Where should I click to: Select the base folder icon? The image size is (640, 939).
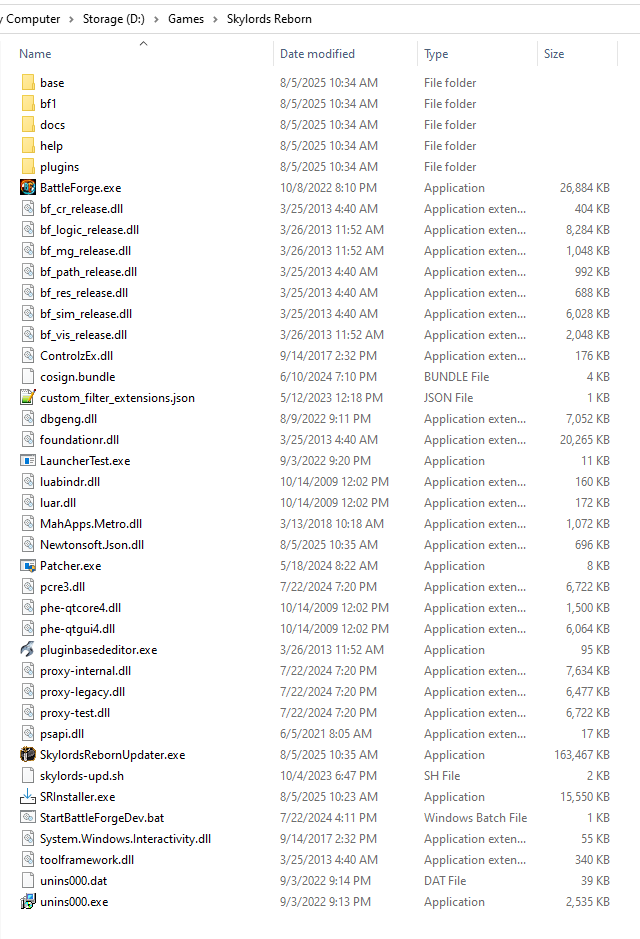click(x=28, y=83)
